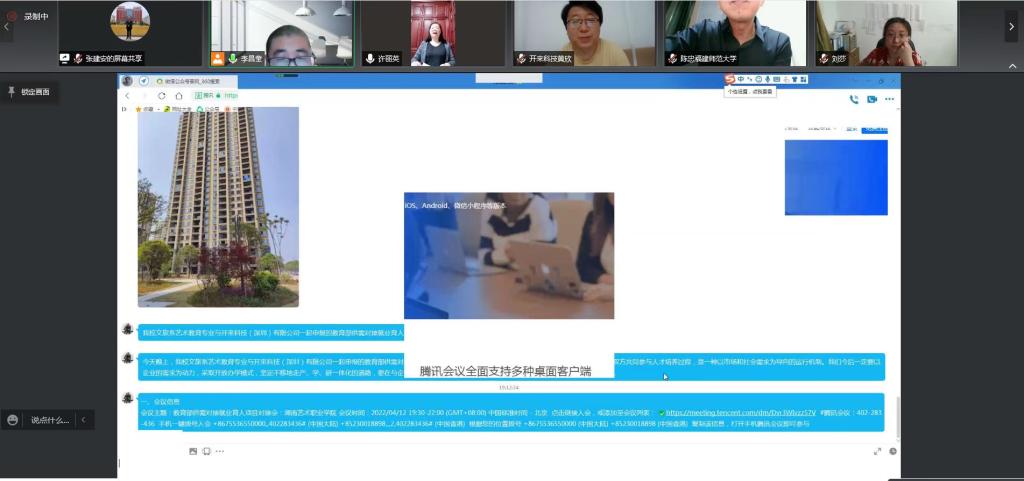1024x481 pixels.
Task: Click 刘莎's muted microphone icon
Action: coord(824,59)
